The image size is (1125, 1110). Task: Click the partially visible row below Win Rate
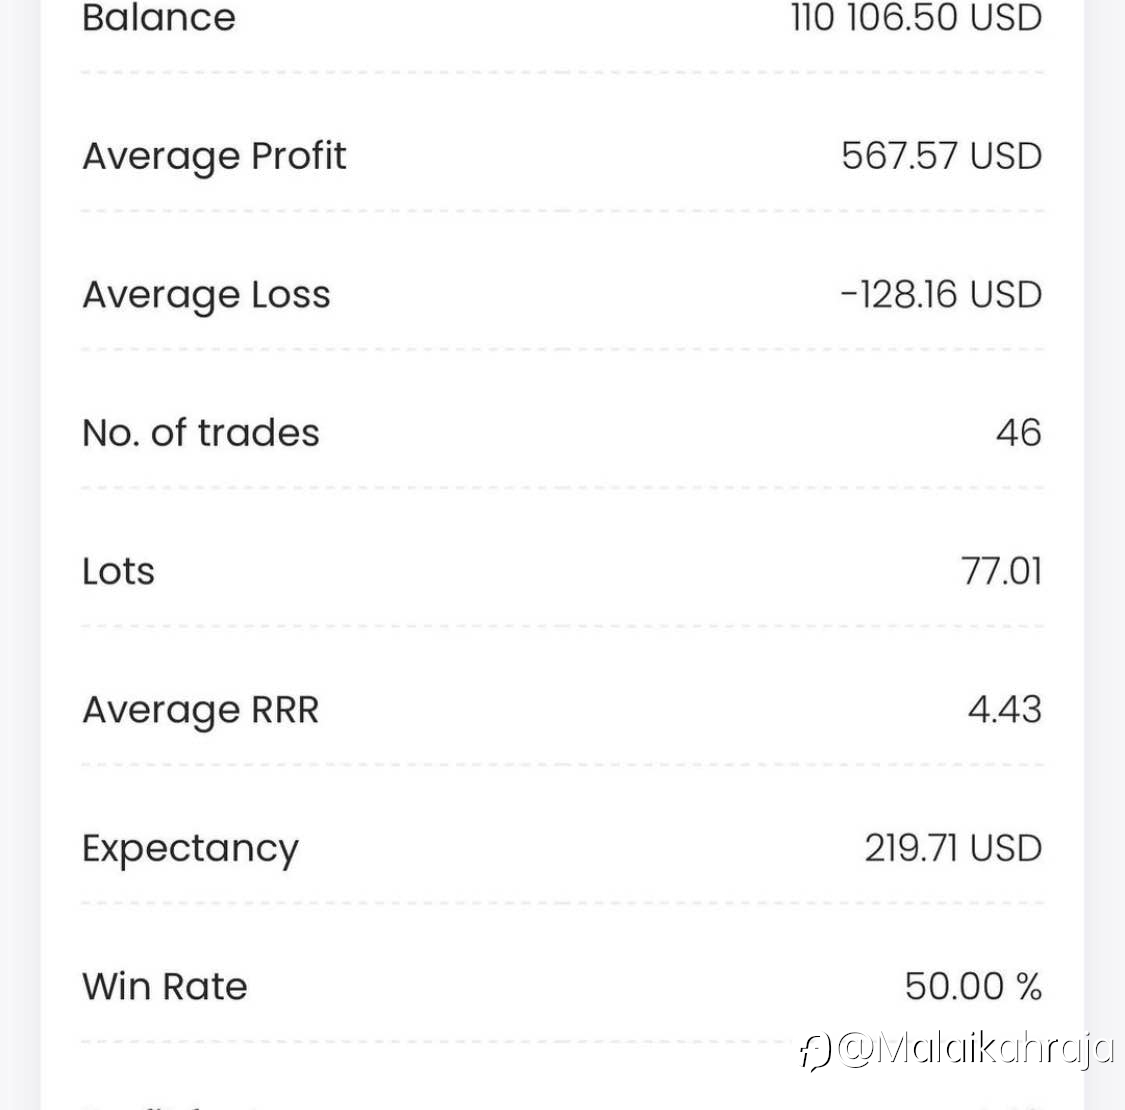click(562, 1106)
